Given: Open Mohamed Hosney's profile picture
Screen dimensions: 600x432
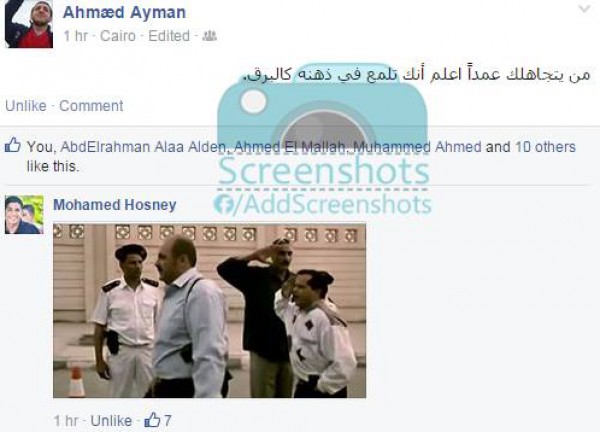Looking at the screenshot, I should [24, 214].
